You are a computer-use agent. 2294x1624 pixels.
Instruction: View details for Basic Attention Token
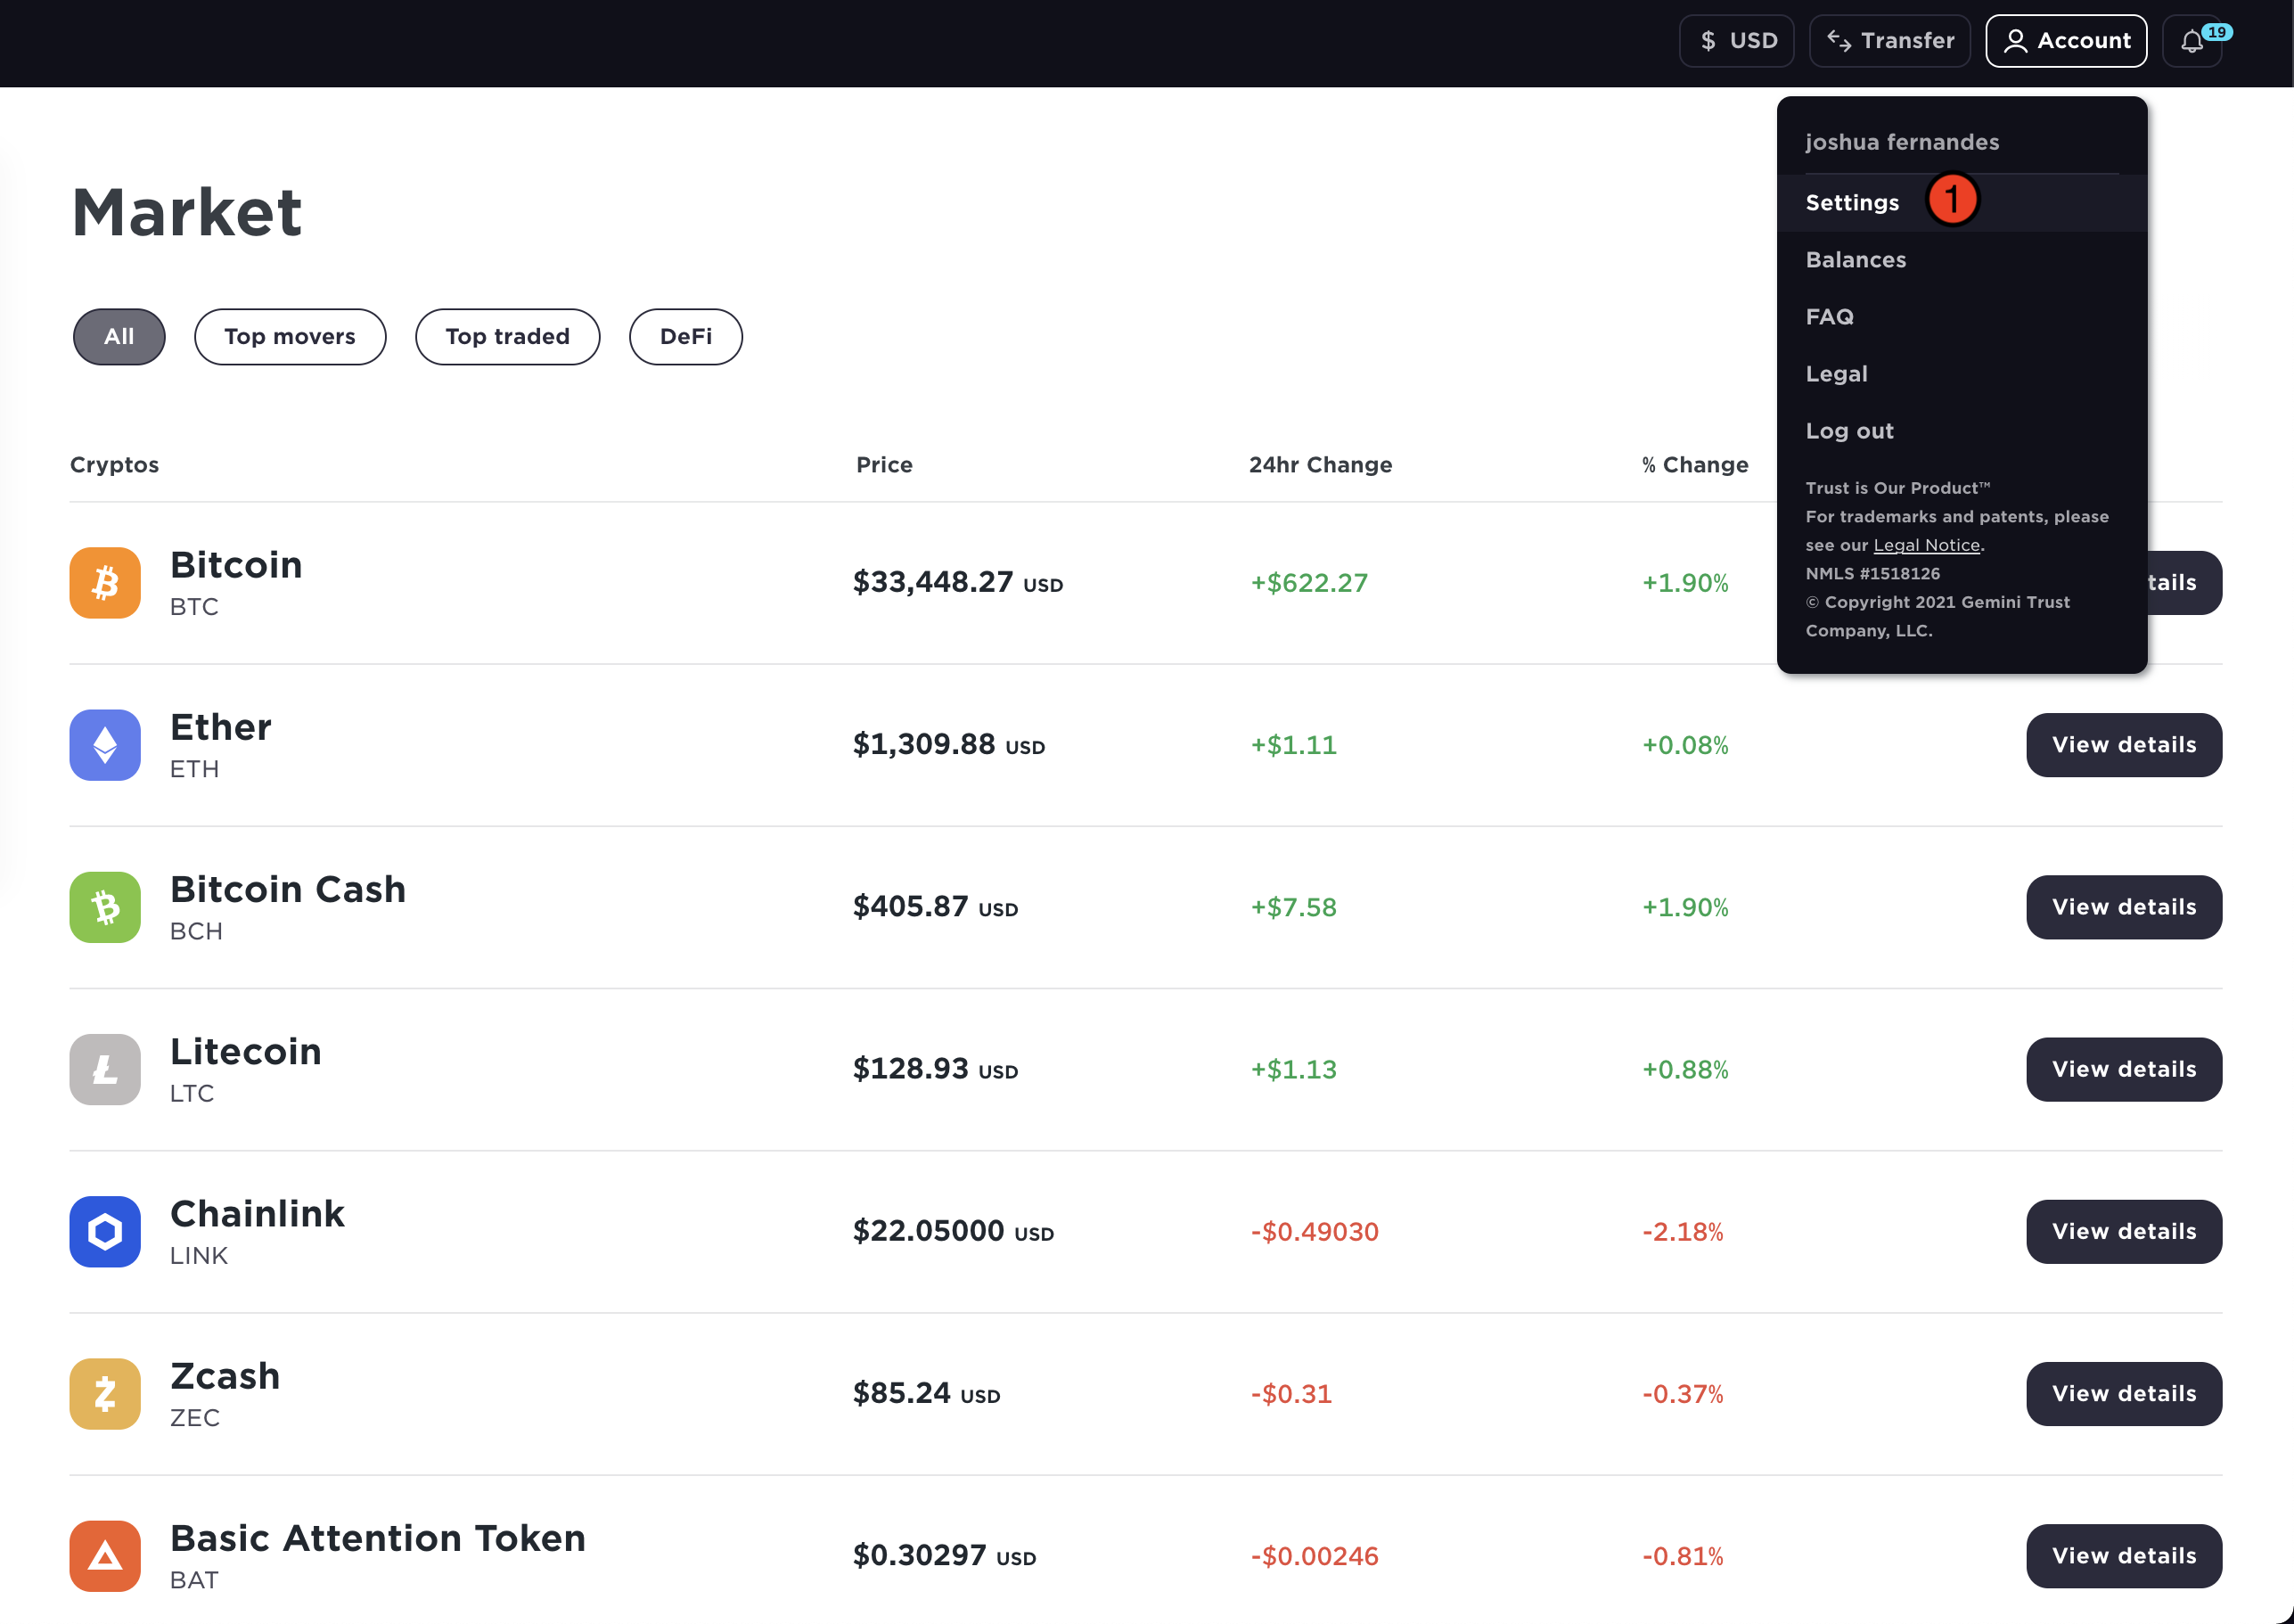2124,1555
